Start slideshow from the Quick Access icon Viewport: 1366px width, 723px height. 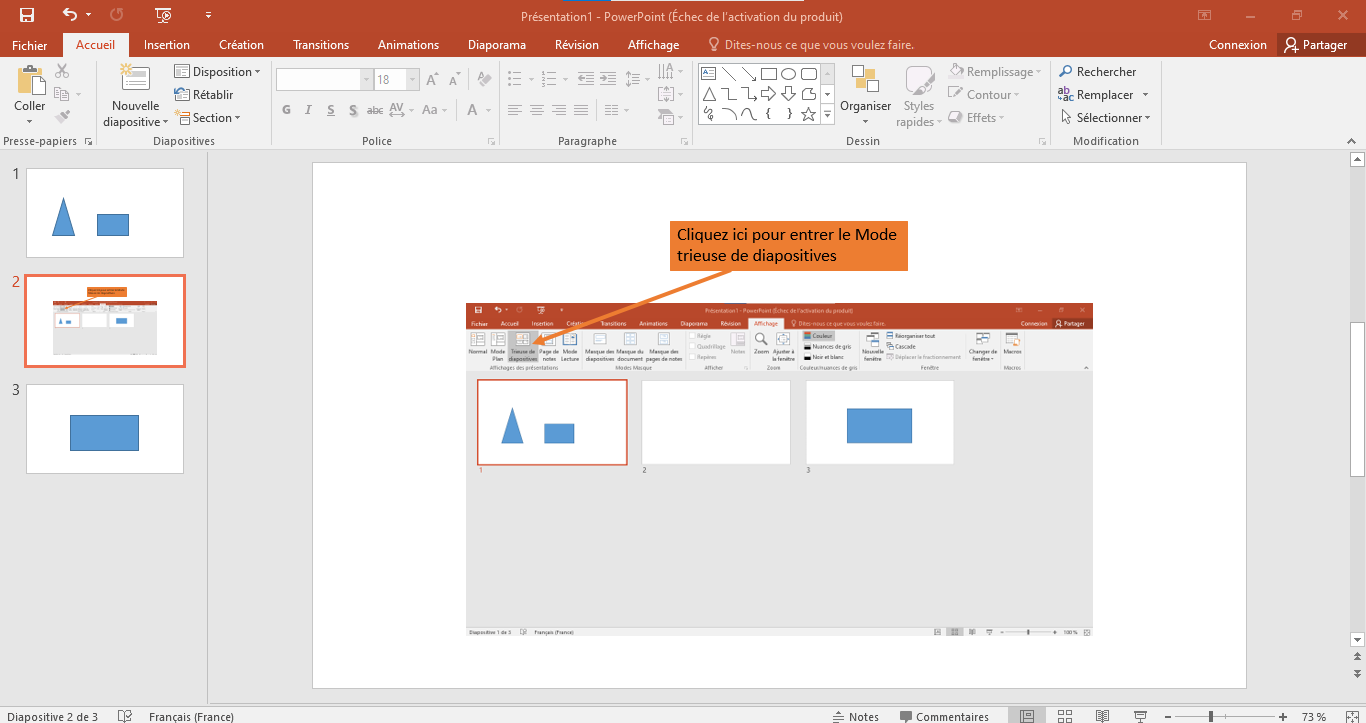tap(163, 15)
